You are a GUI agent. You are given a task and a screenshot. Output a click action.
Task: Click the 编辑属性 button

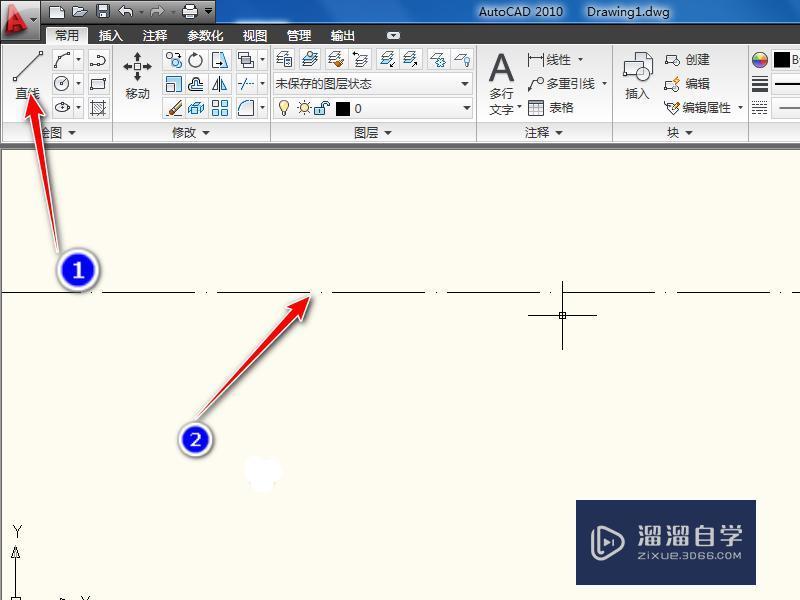click(x=698, y=108)
